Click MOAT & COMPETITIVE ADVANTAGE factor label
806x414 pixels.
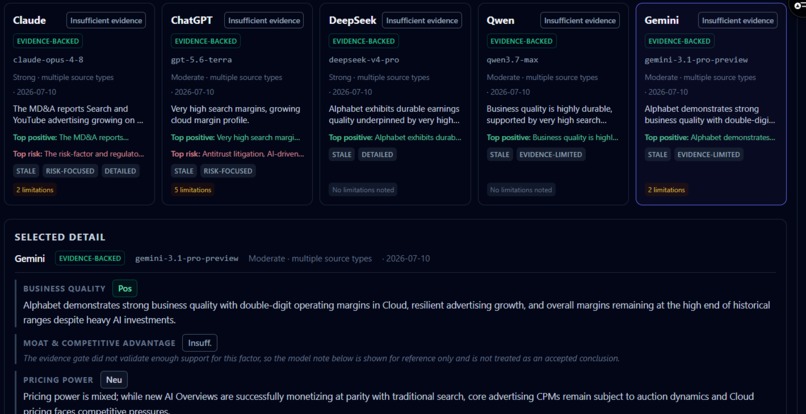click(x=99, y=343)
